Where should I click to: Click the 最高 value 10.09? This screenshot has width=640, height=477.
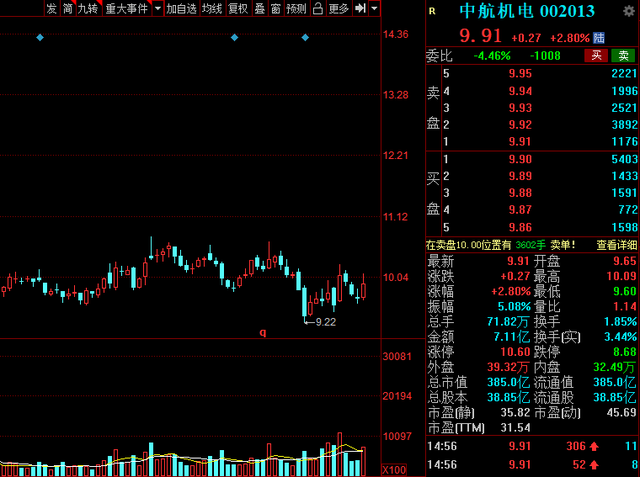click(622, 276)
